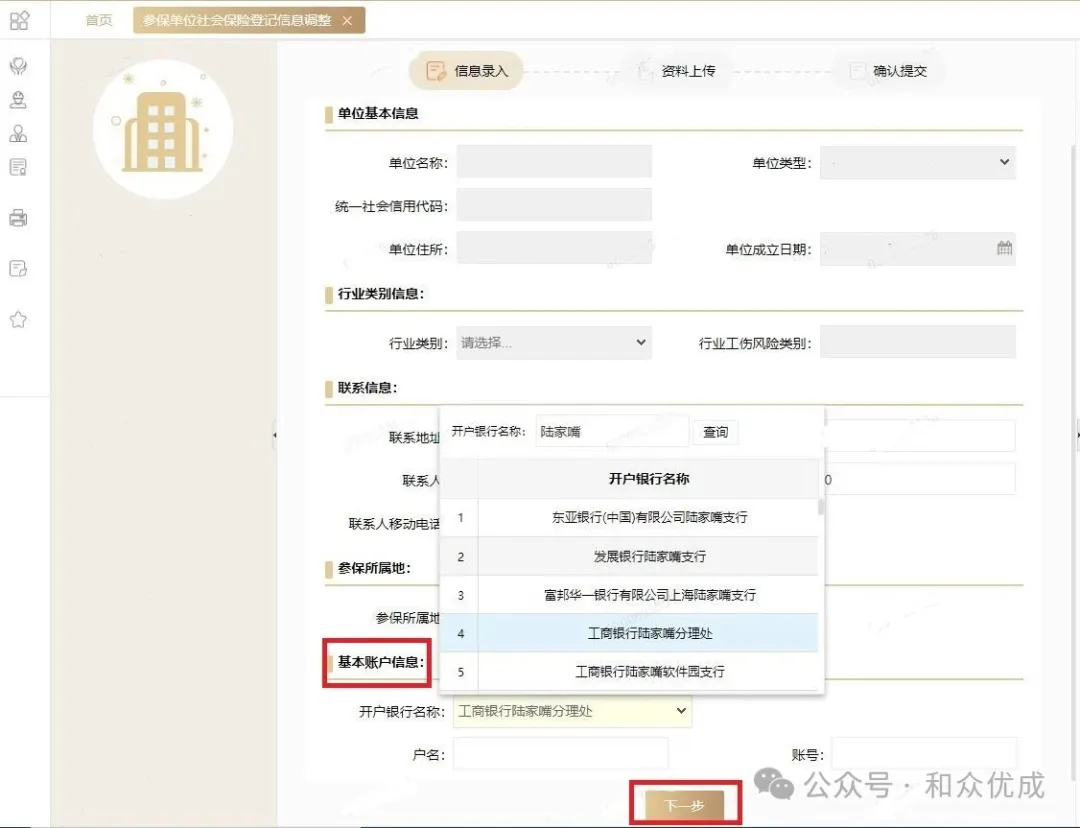Open the apps grid menu at top left

tap(21, 18)
